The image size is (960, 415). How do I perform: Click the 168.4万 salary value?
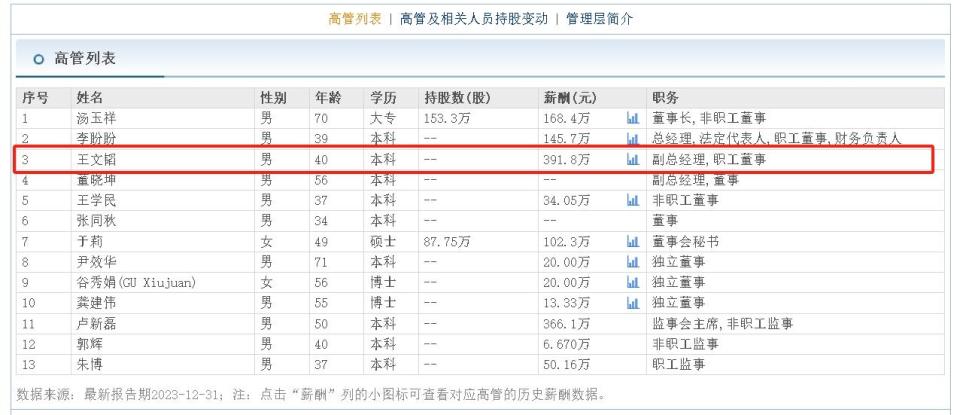[x=567, y=119]
